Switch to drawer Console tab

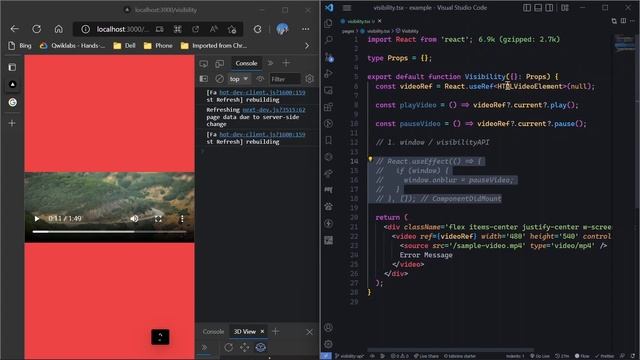(213, 331)
